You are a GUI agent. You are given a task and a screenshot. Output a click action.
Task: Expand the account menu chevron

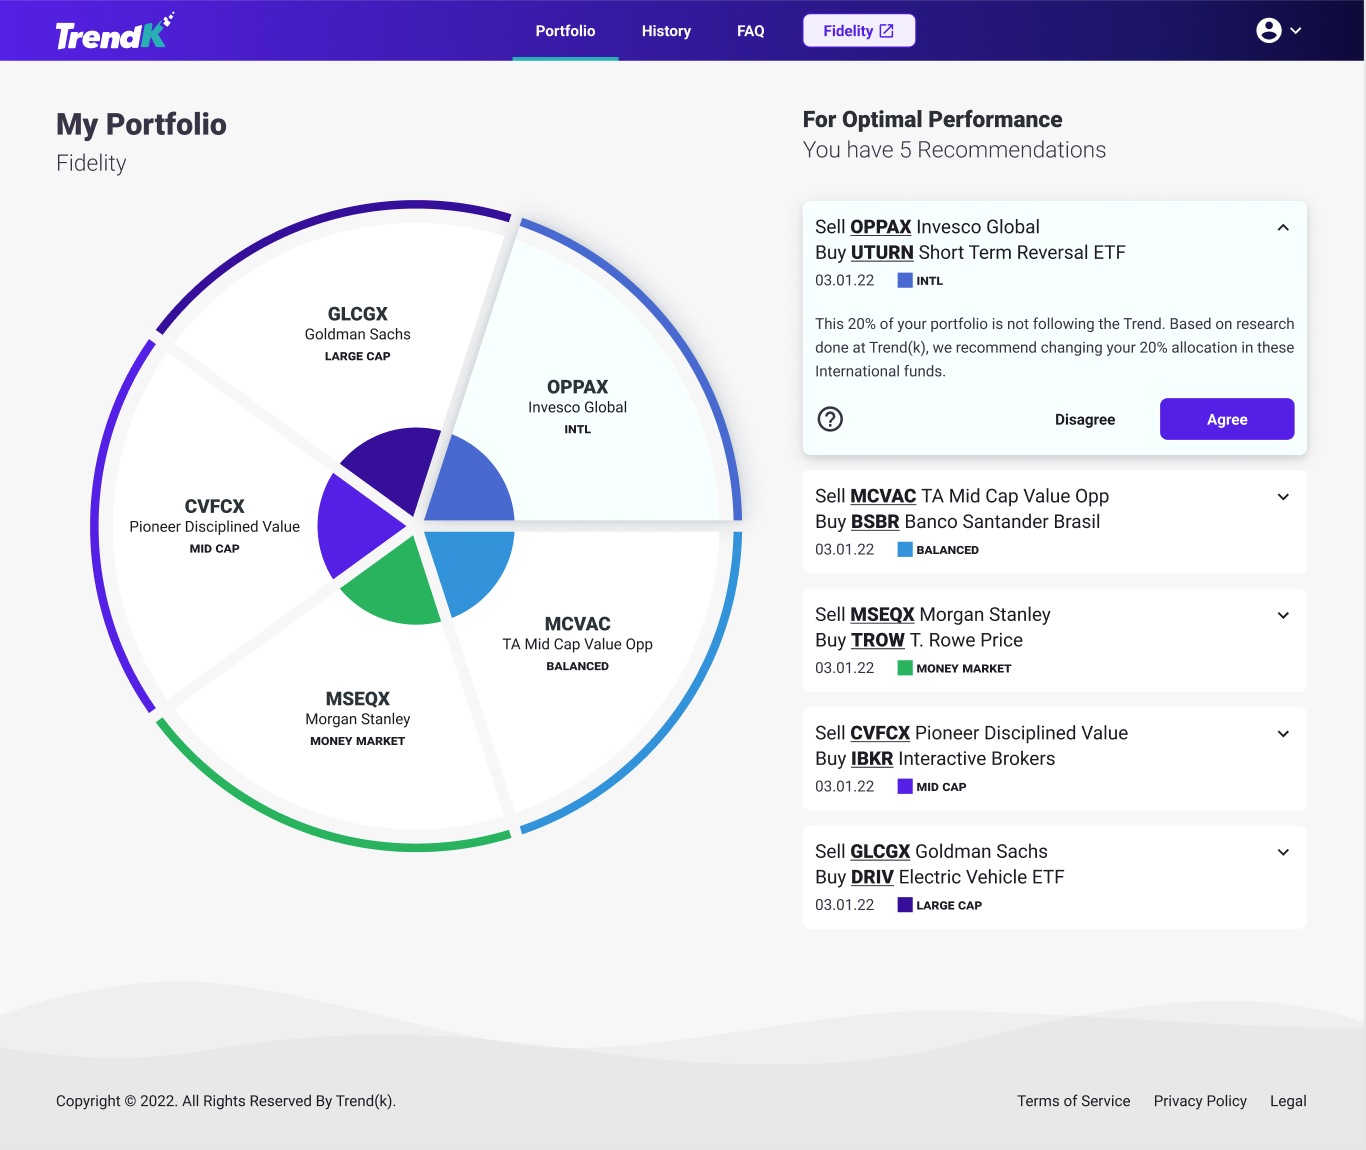click(1296, 31)
